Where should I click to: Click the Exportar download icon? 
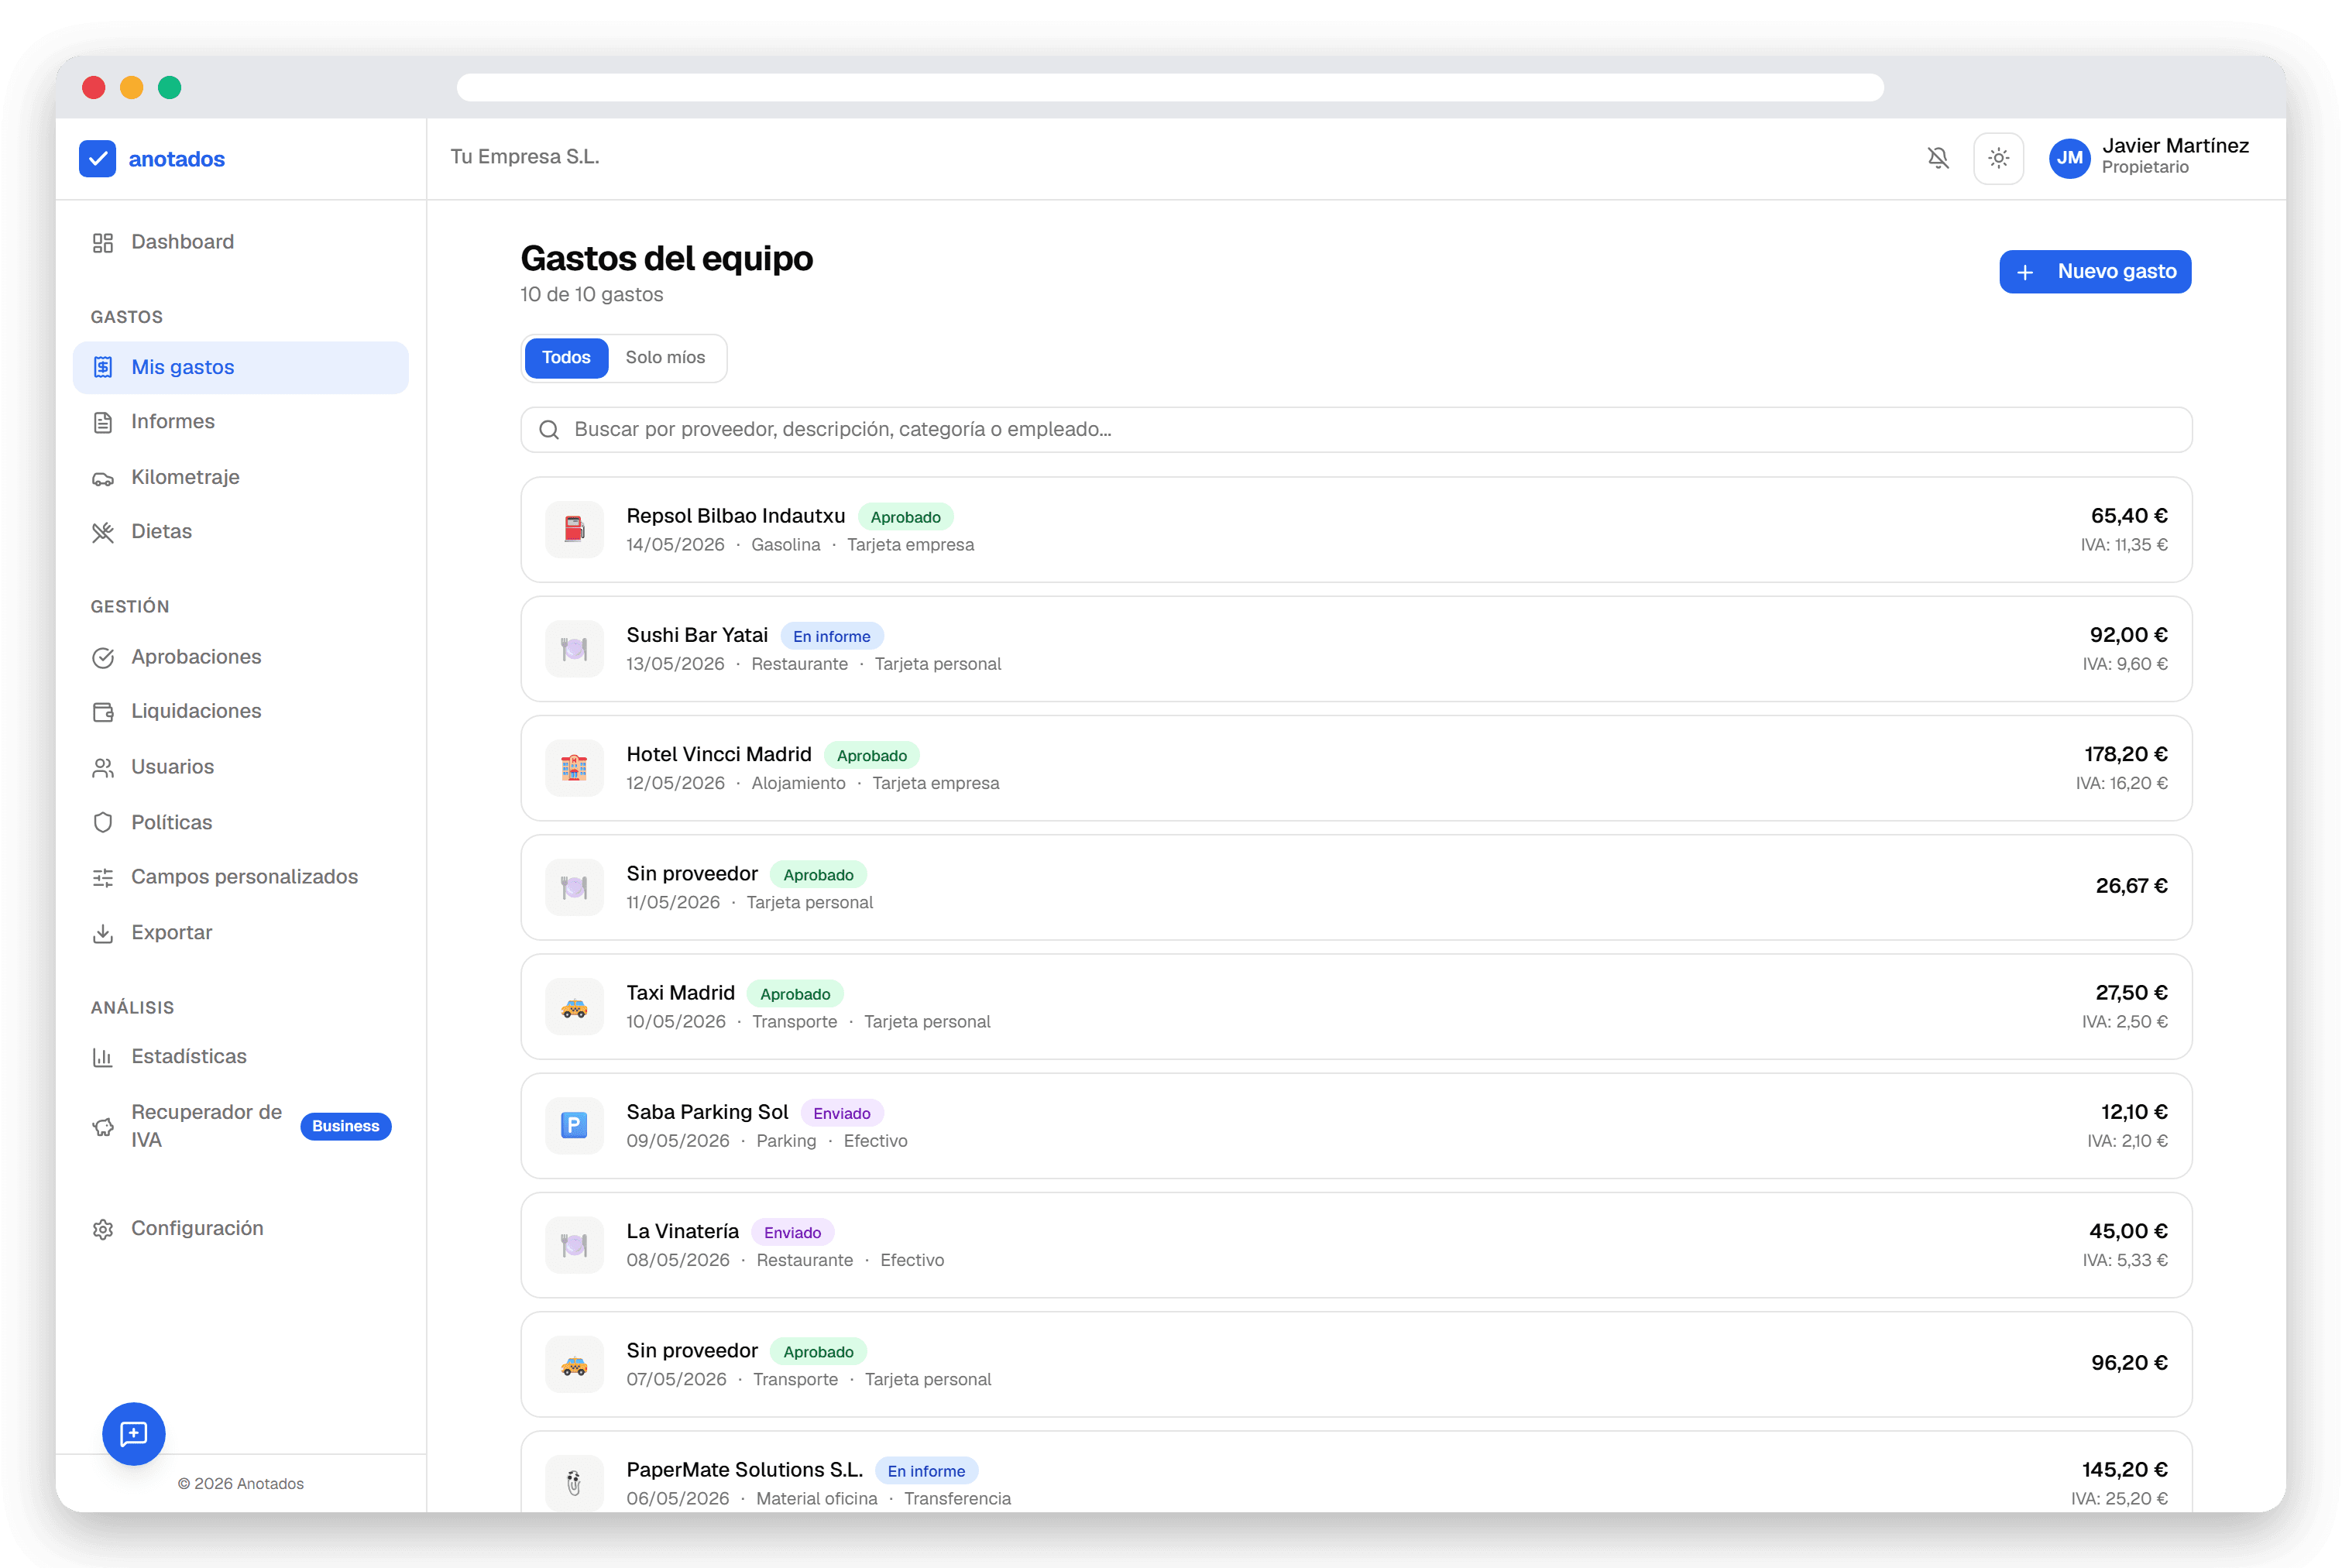click(103, 933)
